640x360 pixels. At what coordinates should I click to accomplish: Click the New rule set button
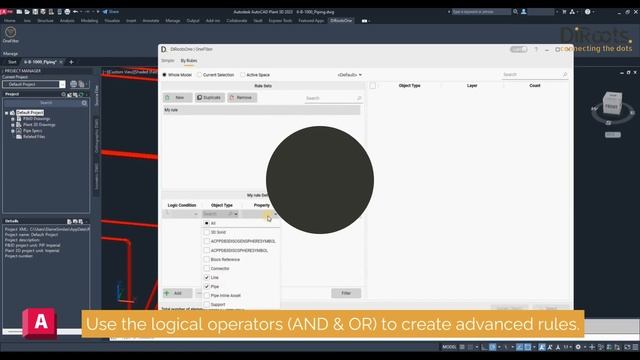178,98
